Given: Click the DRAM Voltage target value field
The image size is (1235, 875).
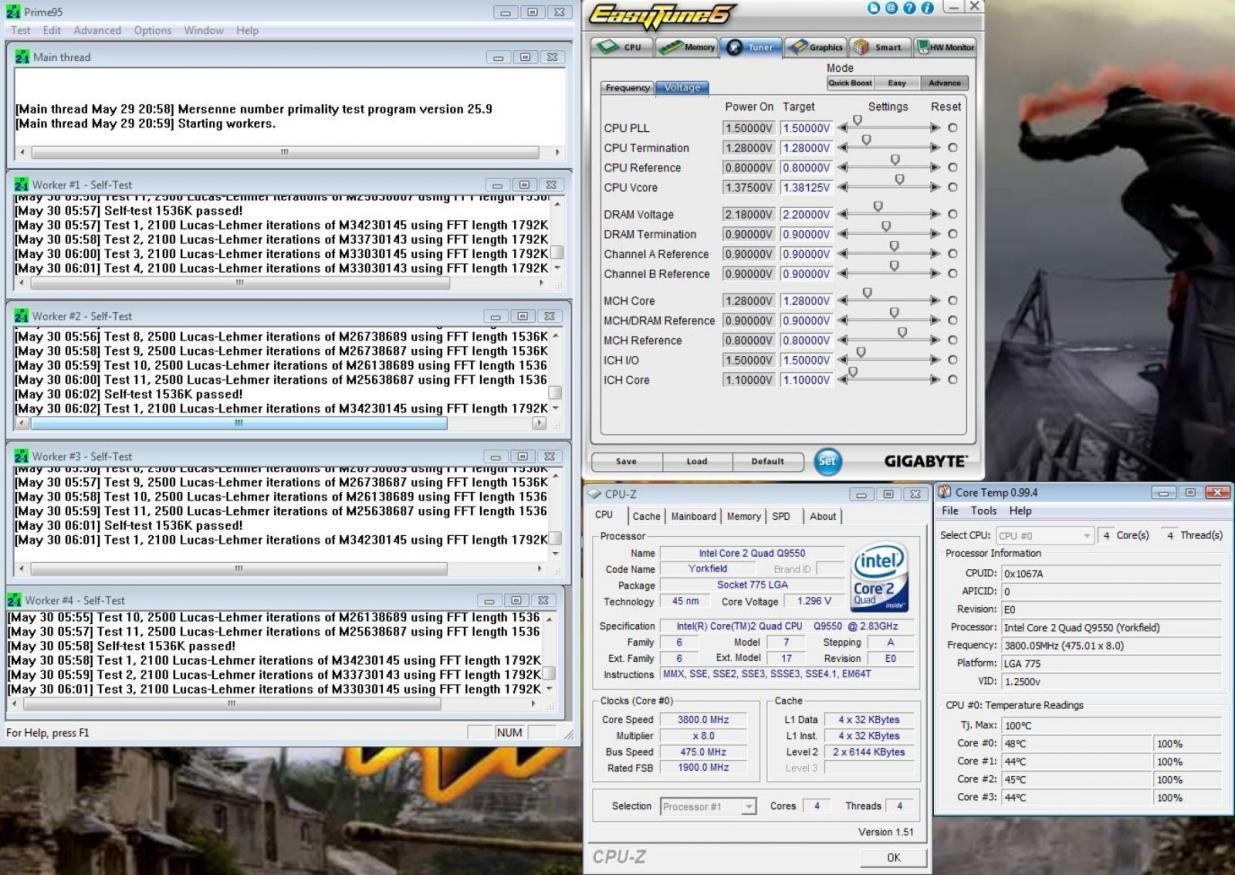Looking at the screenshot, I should point(806,215).
